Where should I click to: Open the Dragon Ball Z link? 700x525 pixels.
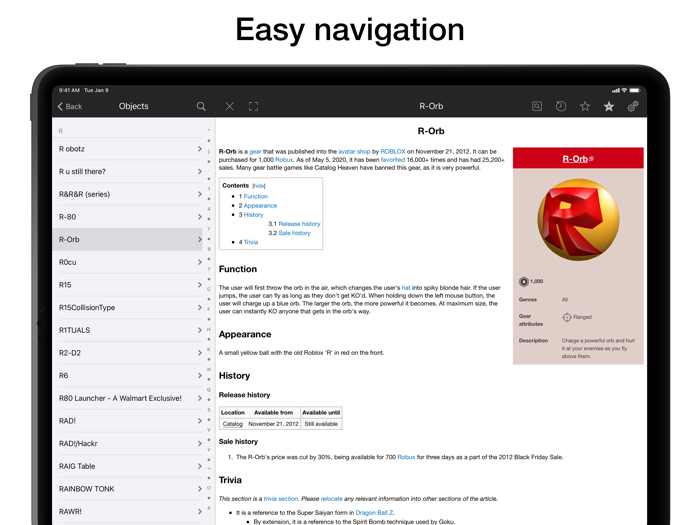(374, 512)
